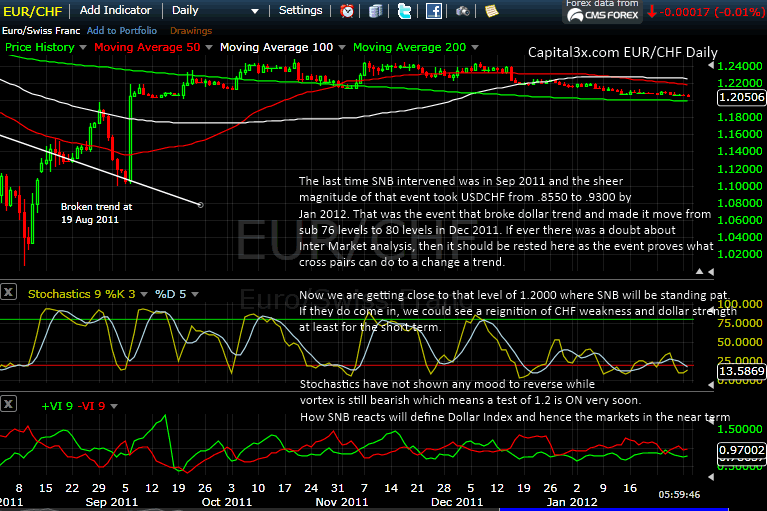
Task: Click the 1.24000 price axis label
Action: pos(740,66)
